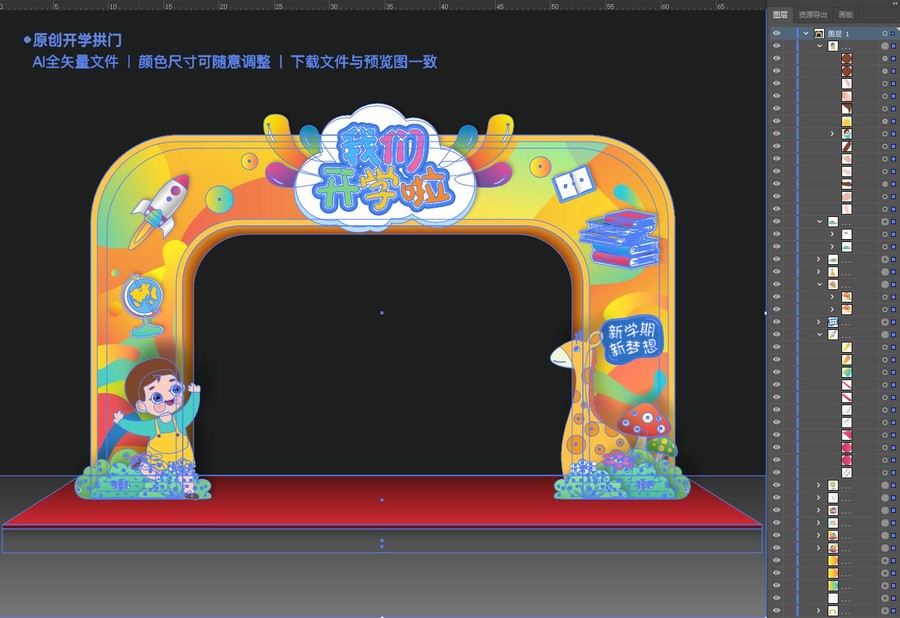This screenshot has height=618, width=900.
Task: Click the stacked books group thumbnail
Action: pyautogui.click(x=833, y=510)
